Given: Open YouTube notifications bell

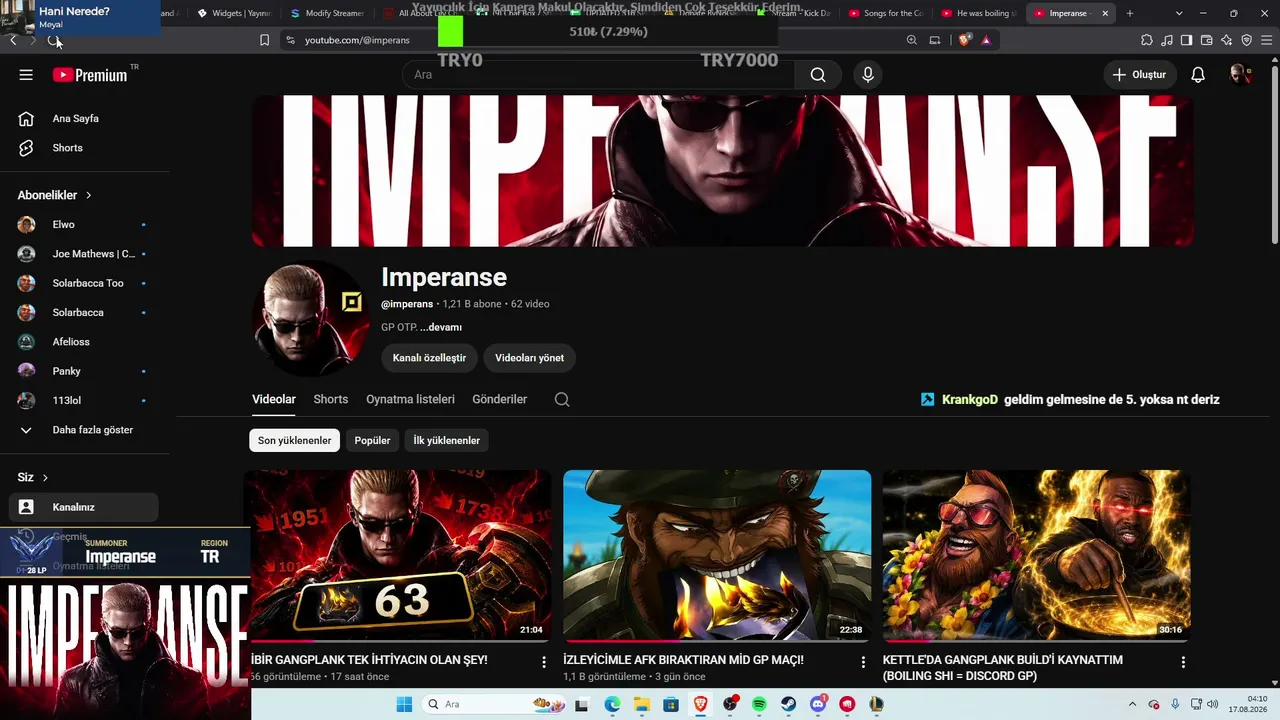Looking at the screenshot, I should (1198, 75).
